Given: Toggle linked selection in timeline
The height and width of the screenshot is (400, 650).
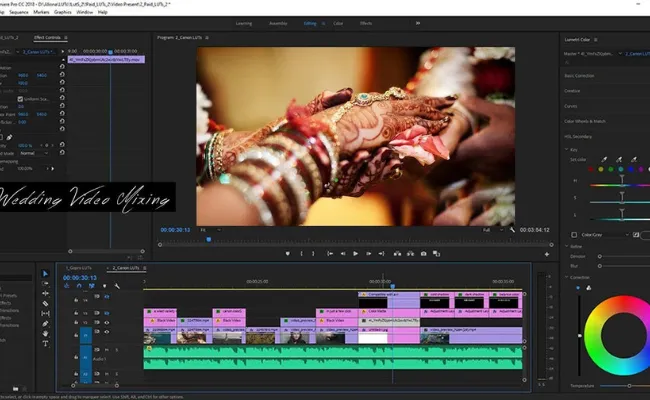Looking at the screenshot, I should point(92,286).
